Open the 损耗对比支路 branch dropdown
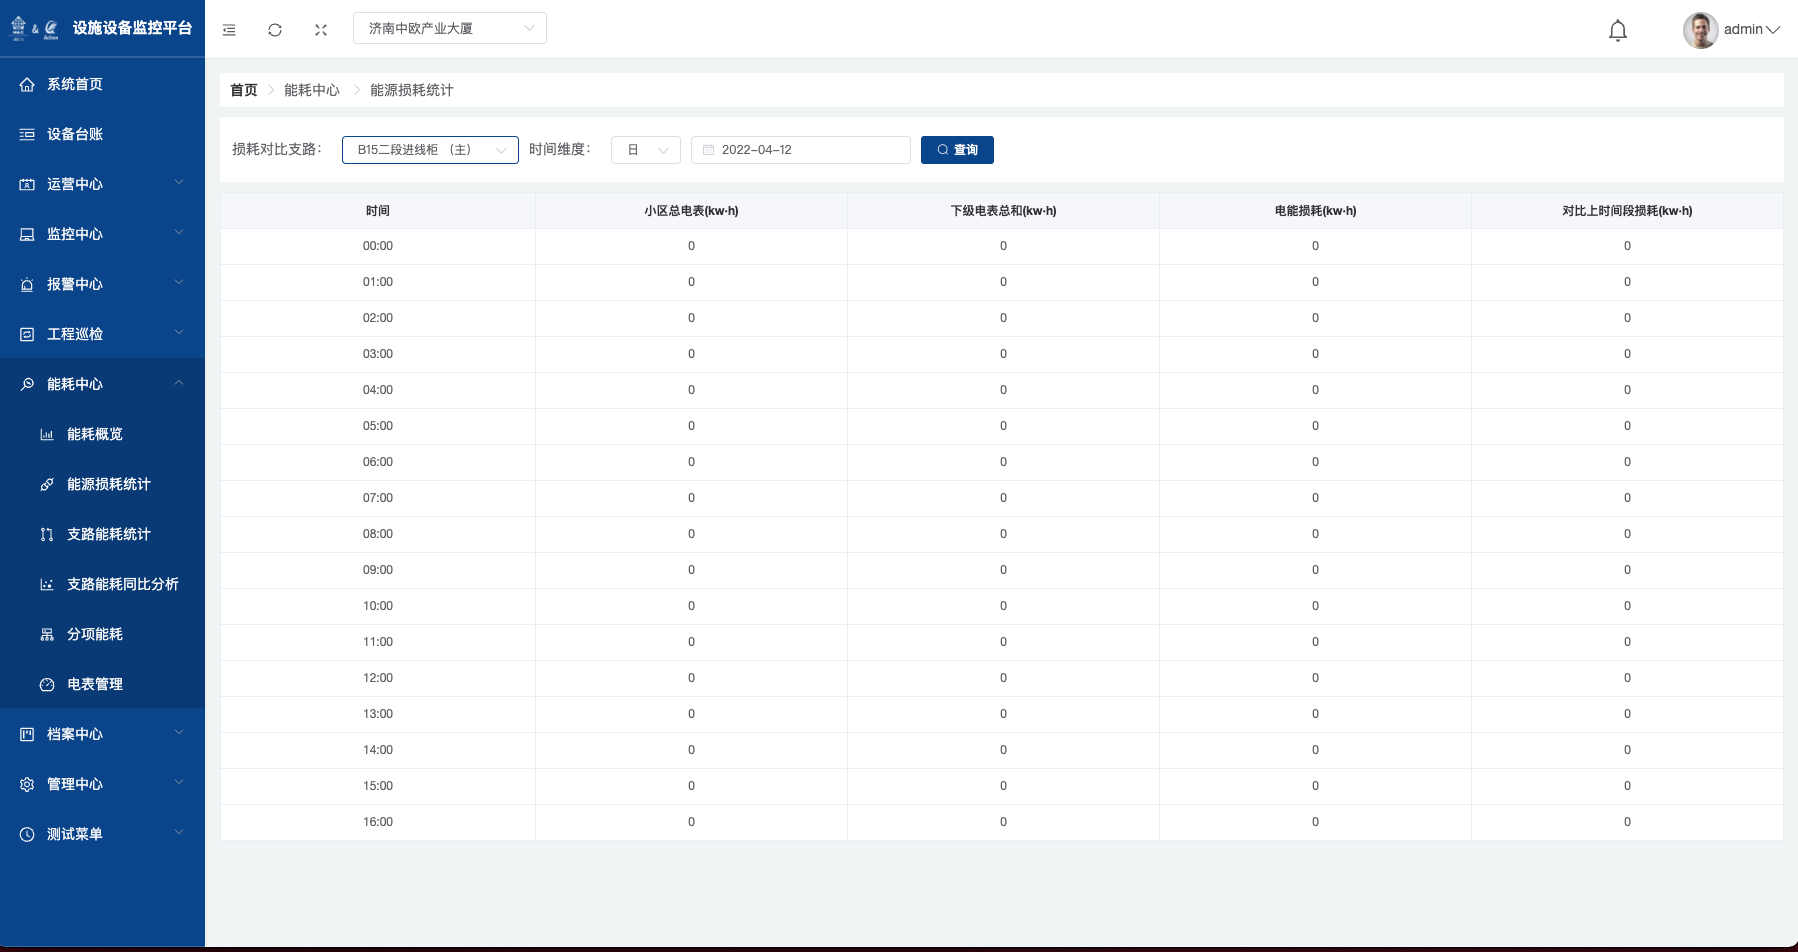Screen dimensions: 1798x952 (x=430, y=150)
